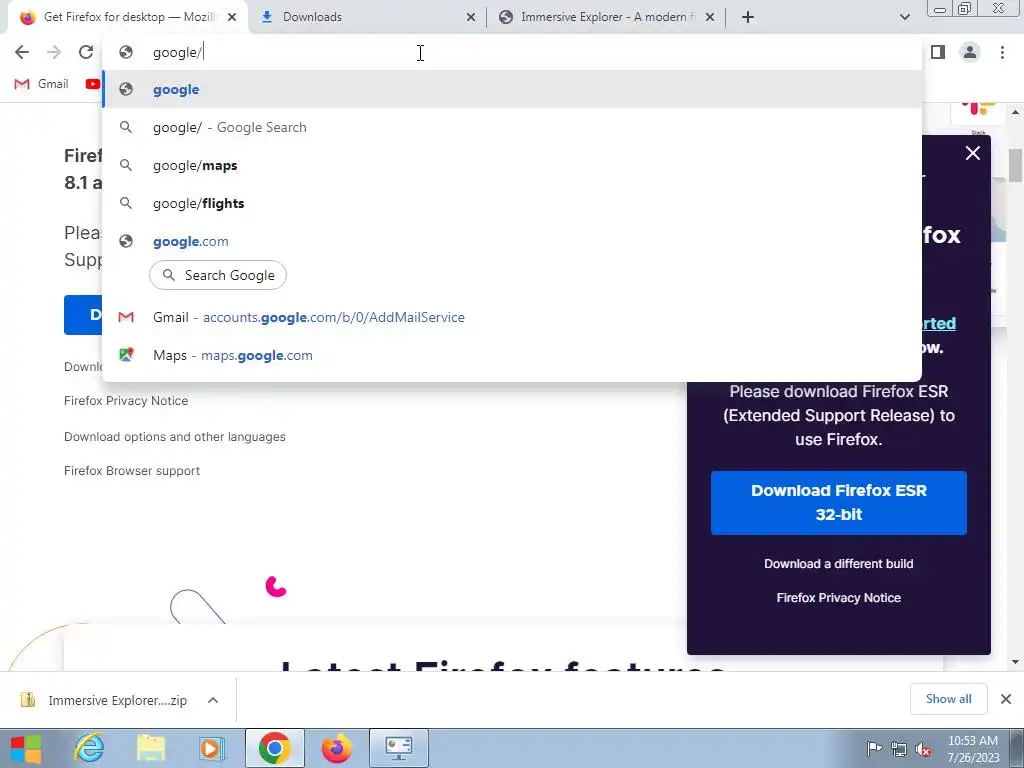Choose "google/ - Google Search" suggestion
Viewport: 1024px width, 768px height.
pos(512,127)
